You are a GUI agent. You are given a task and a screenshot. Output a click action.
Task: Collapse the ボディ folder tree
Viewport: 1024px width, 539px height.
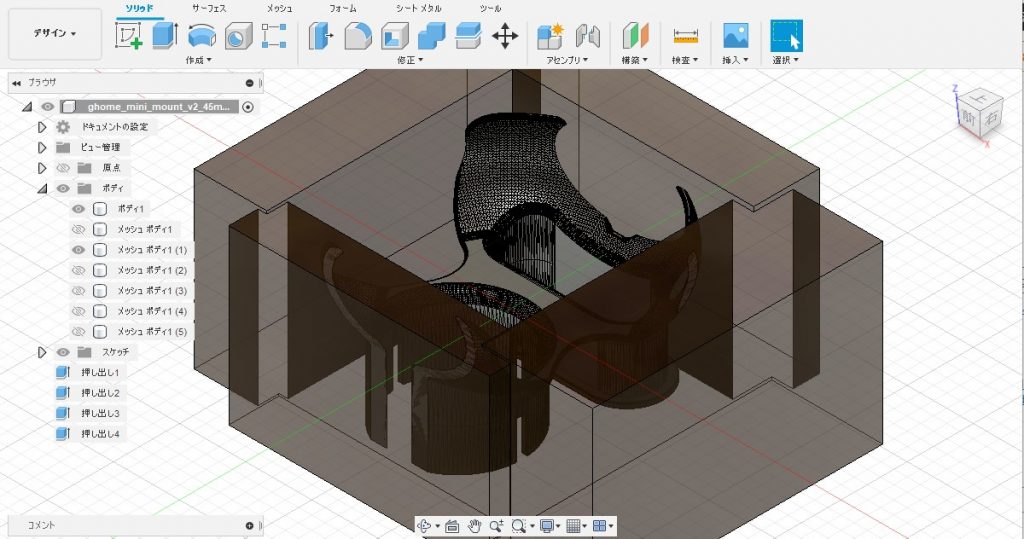click(x=42, y=188)
